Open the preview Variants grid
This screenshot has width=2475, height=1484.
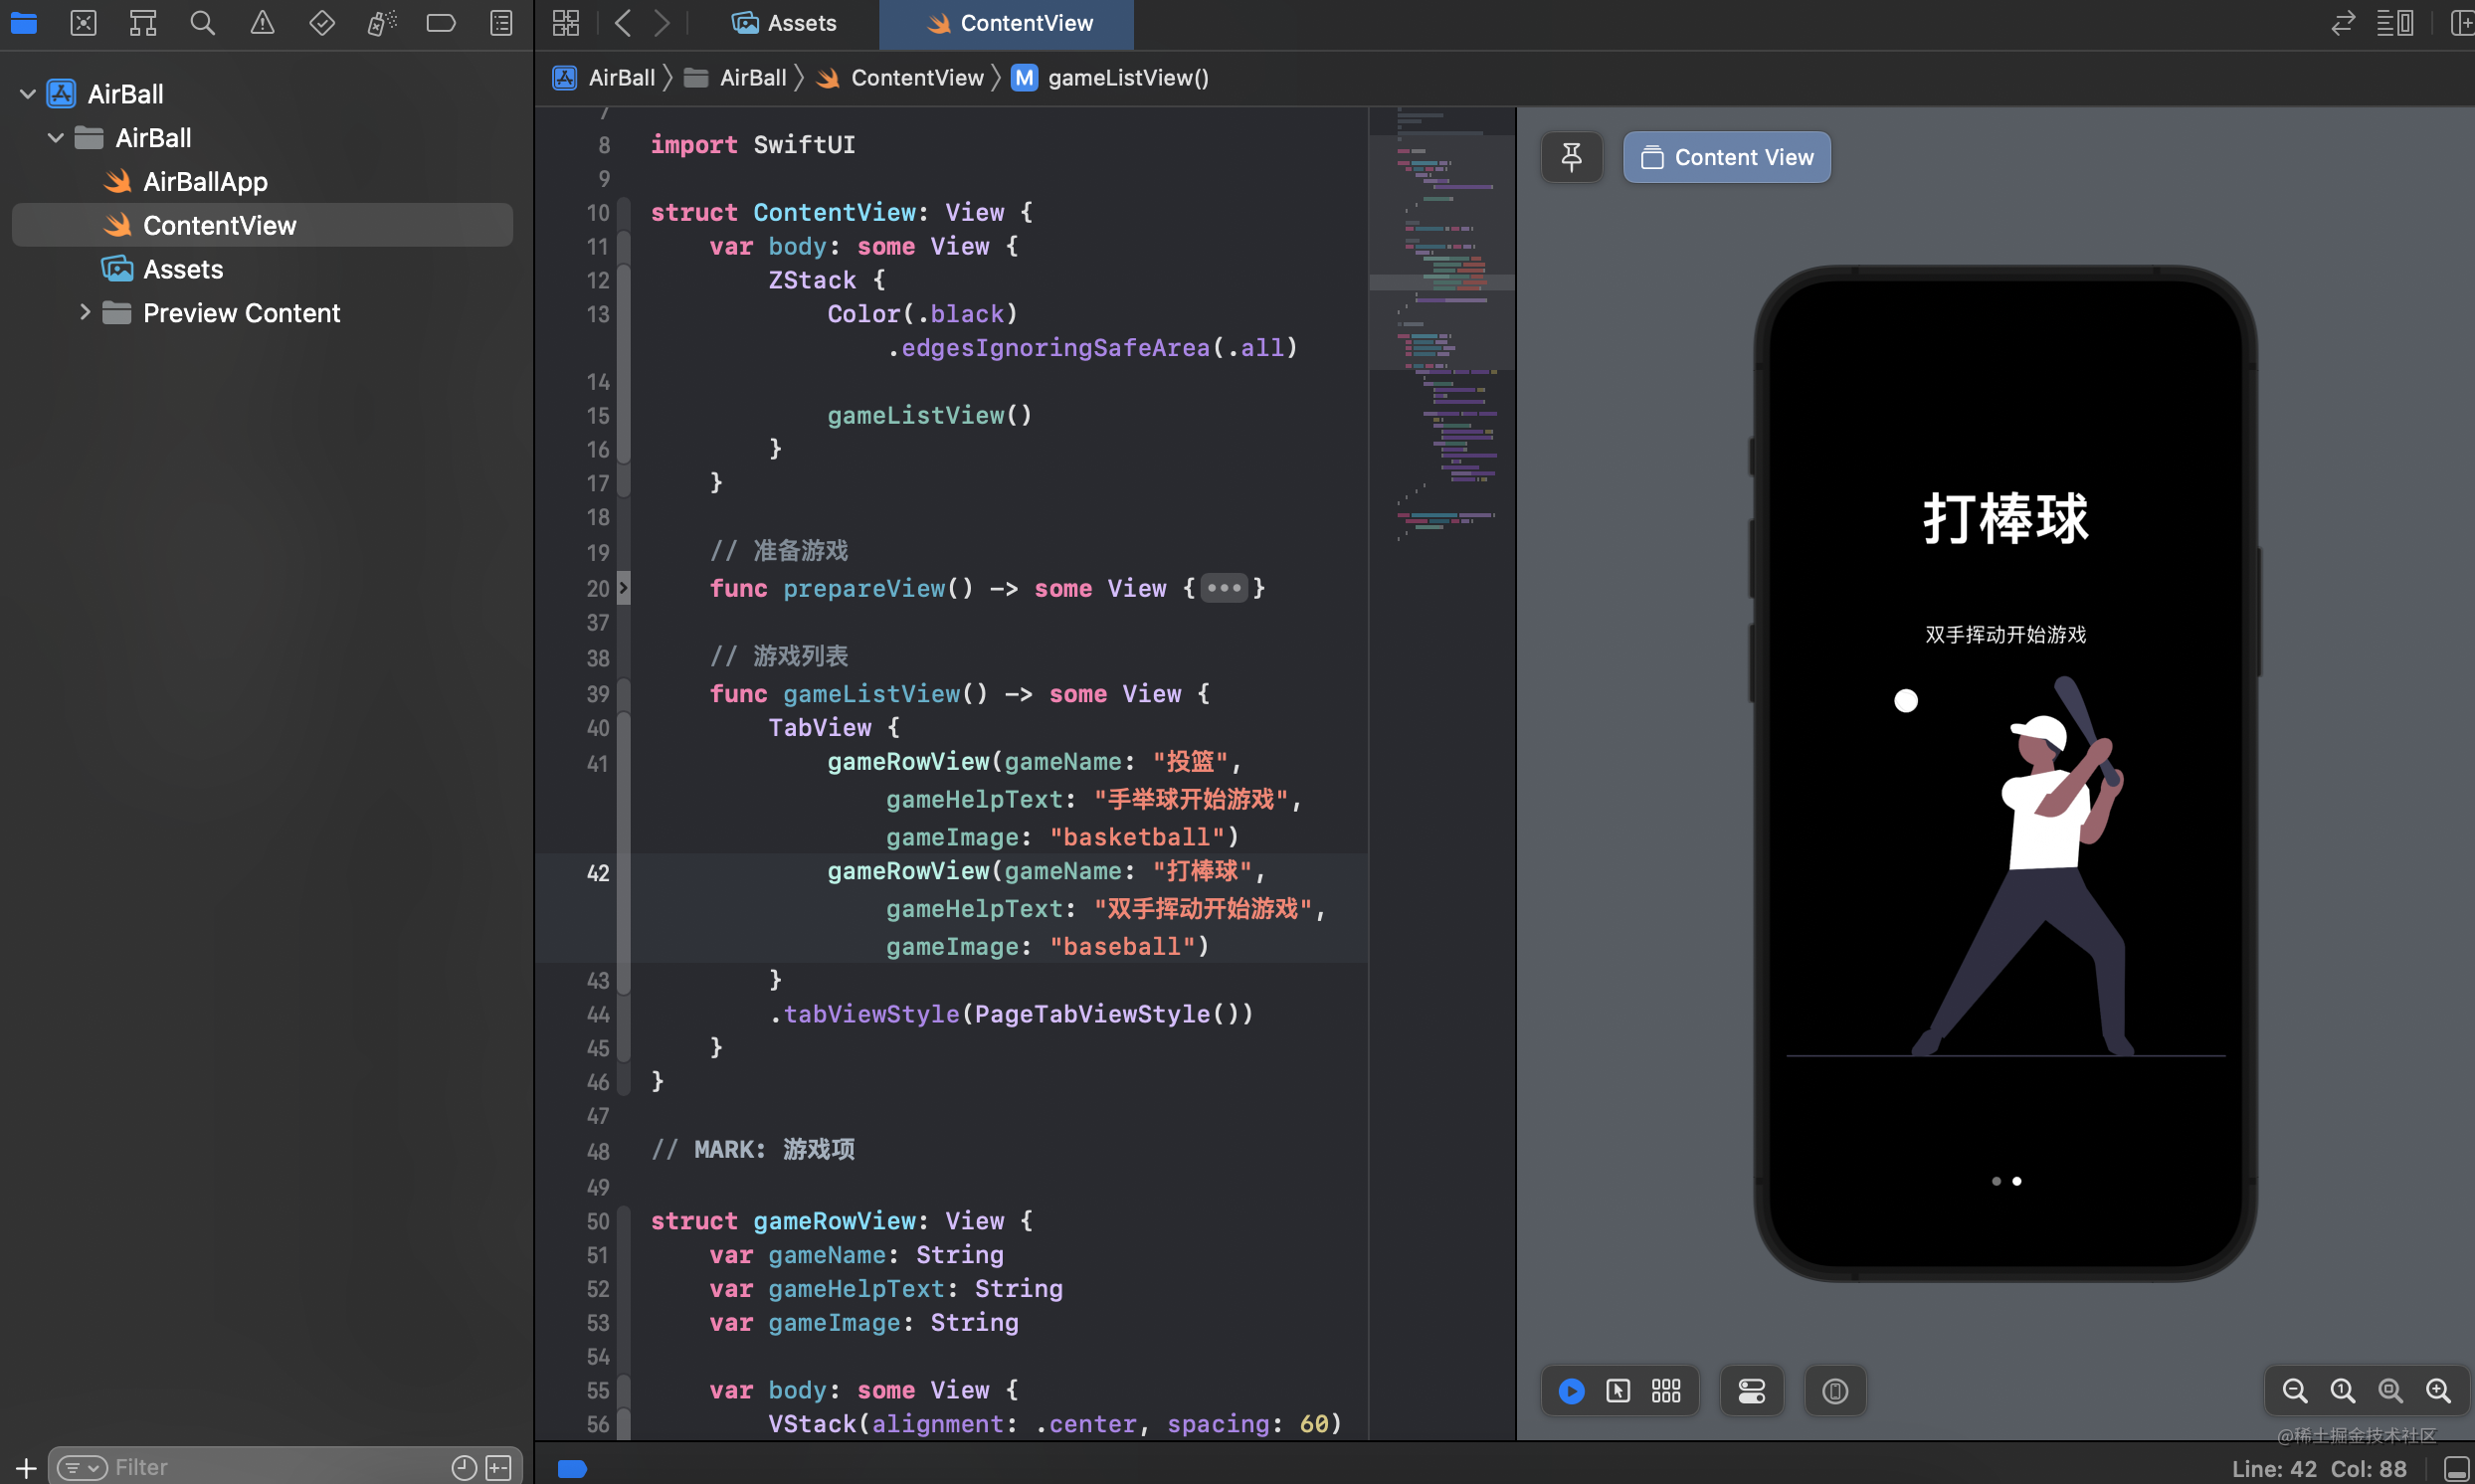1666,1391
